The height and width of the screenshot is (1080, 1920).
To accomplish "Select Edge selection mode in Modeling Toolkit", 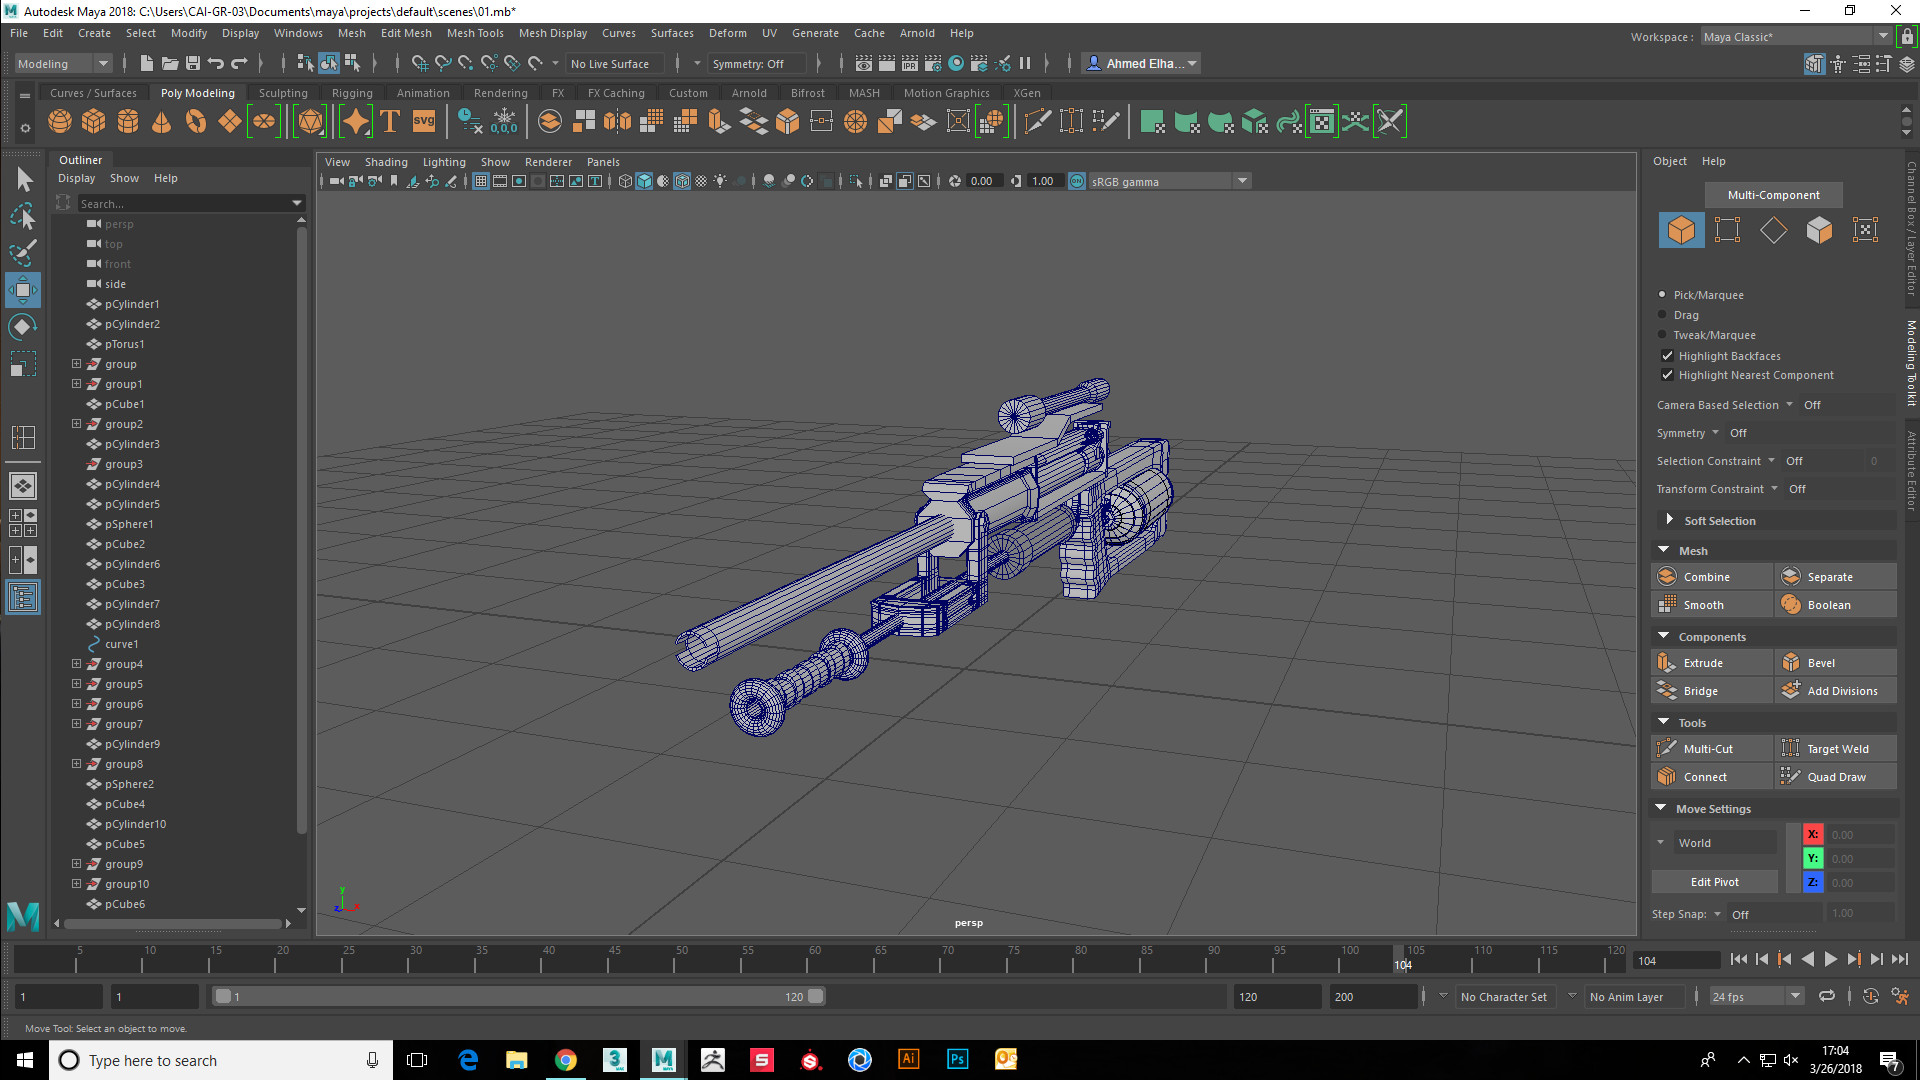I will tap(1773, 230).
